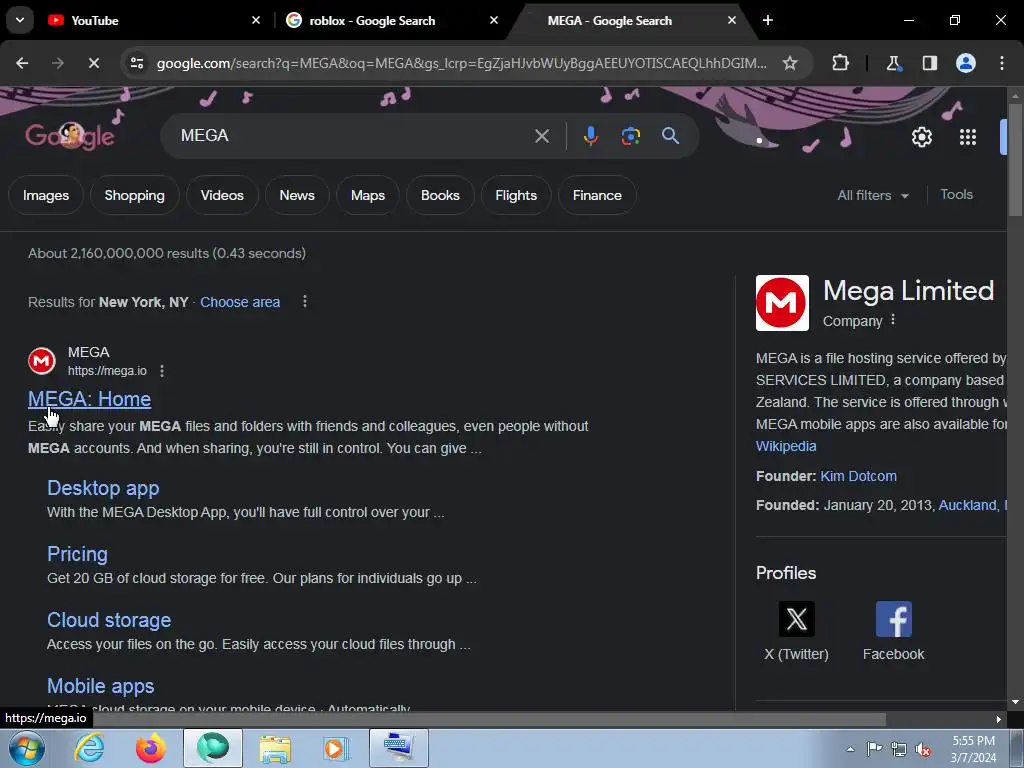Open Chrome three-dot menu
This screenshot has height=768, width=1024.
tap(1002, 63)
